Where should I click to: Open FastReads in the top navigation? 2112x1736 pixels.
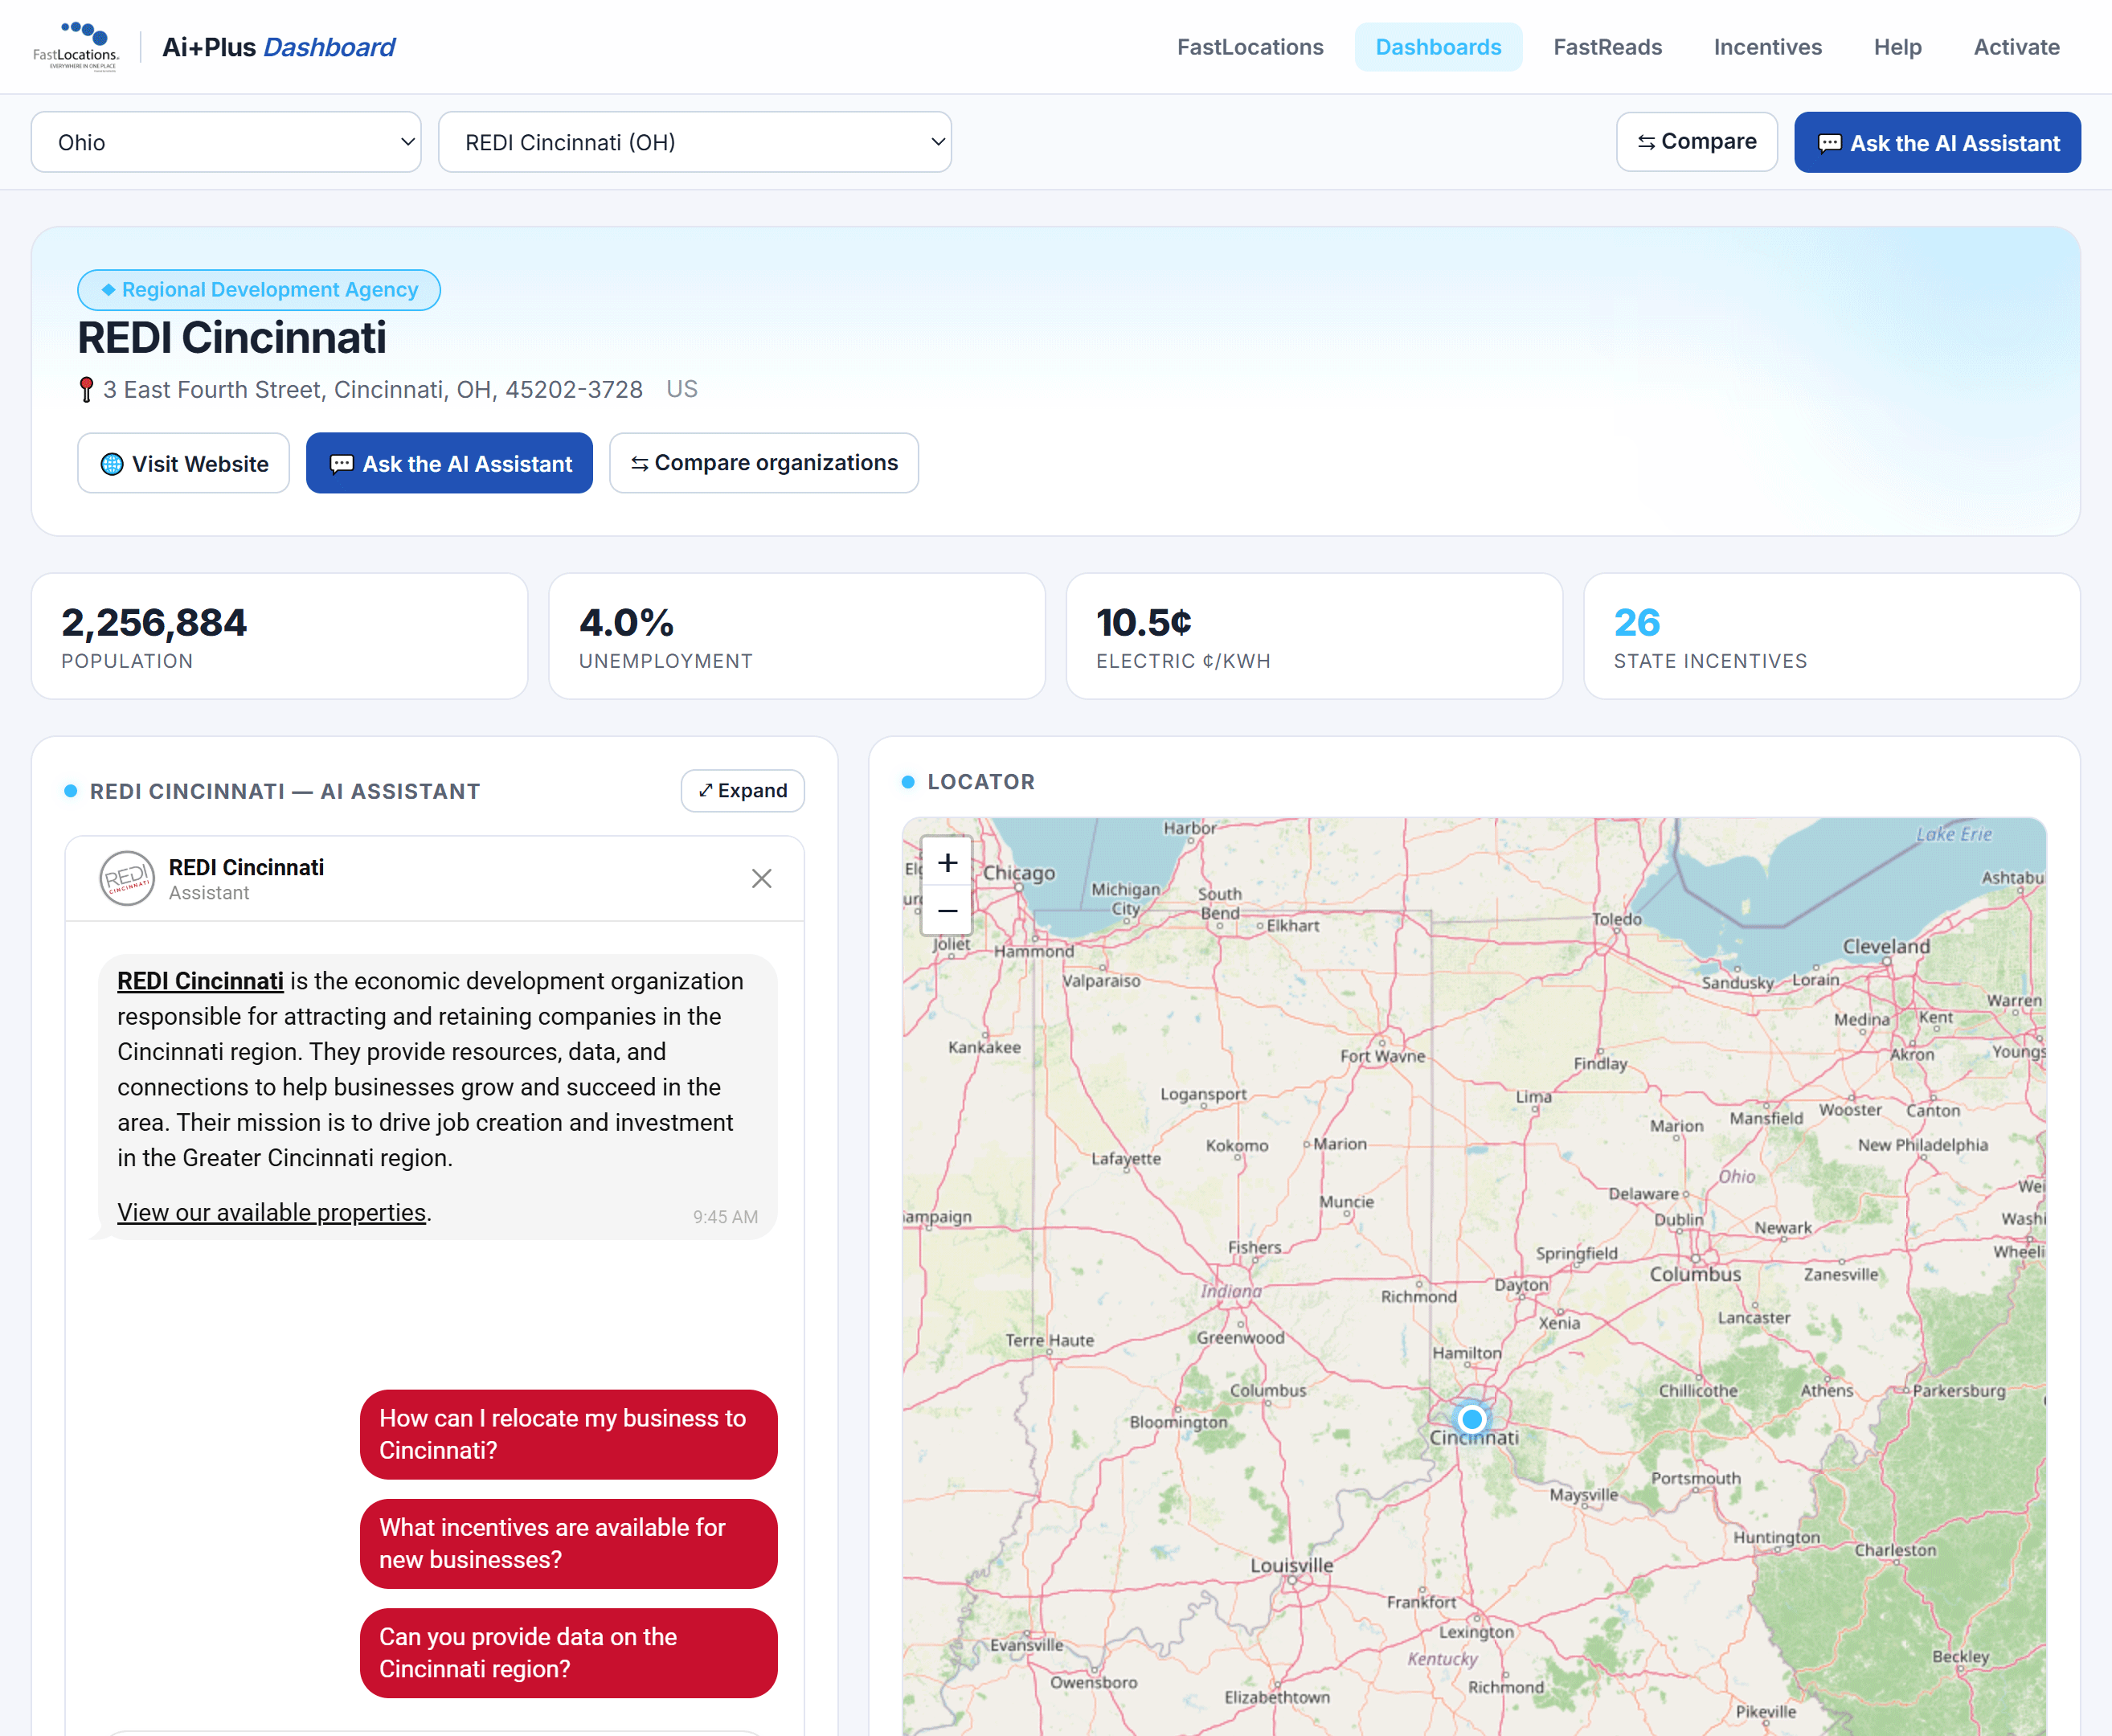[x=1607, y=47]
